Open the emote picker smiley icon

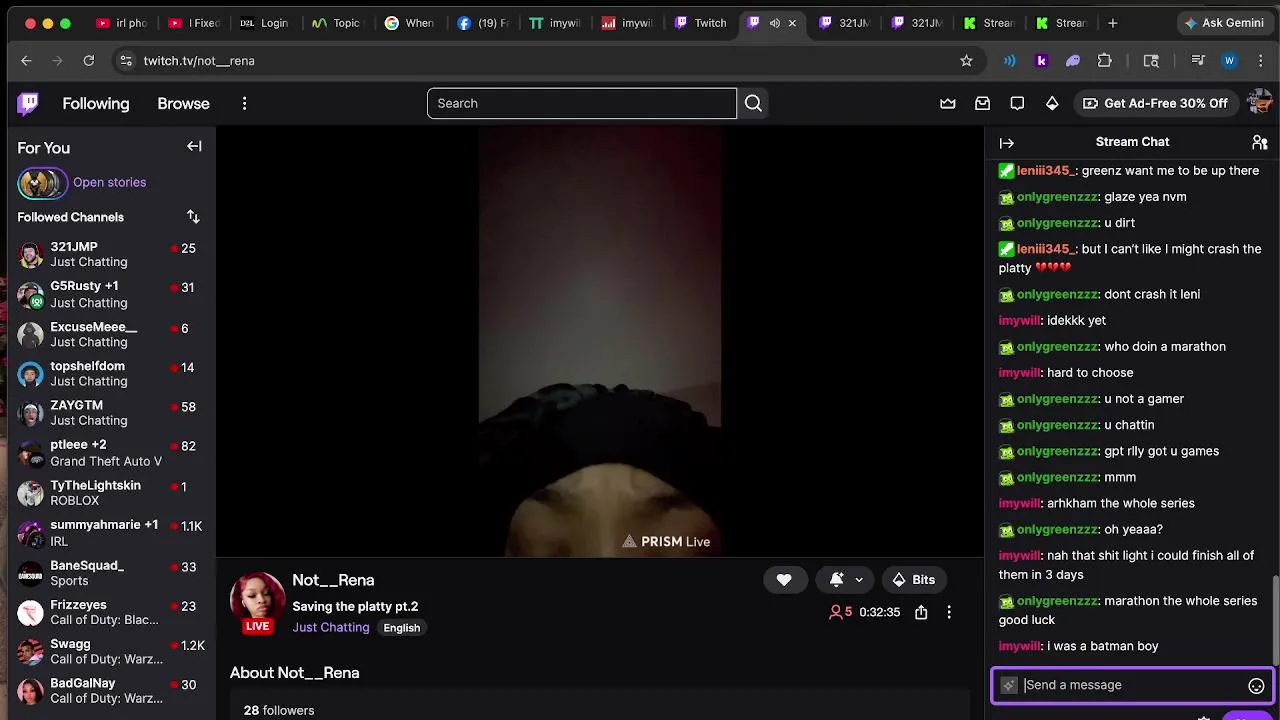click(1256, 685)
